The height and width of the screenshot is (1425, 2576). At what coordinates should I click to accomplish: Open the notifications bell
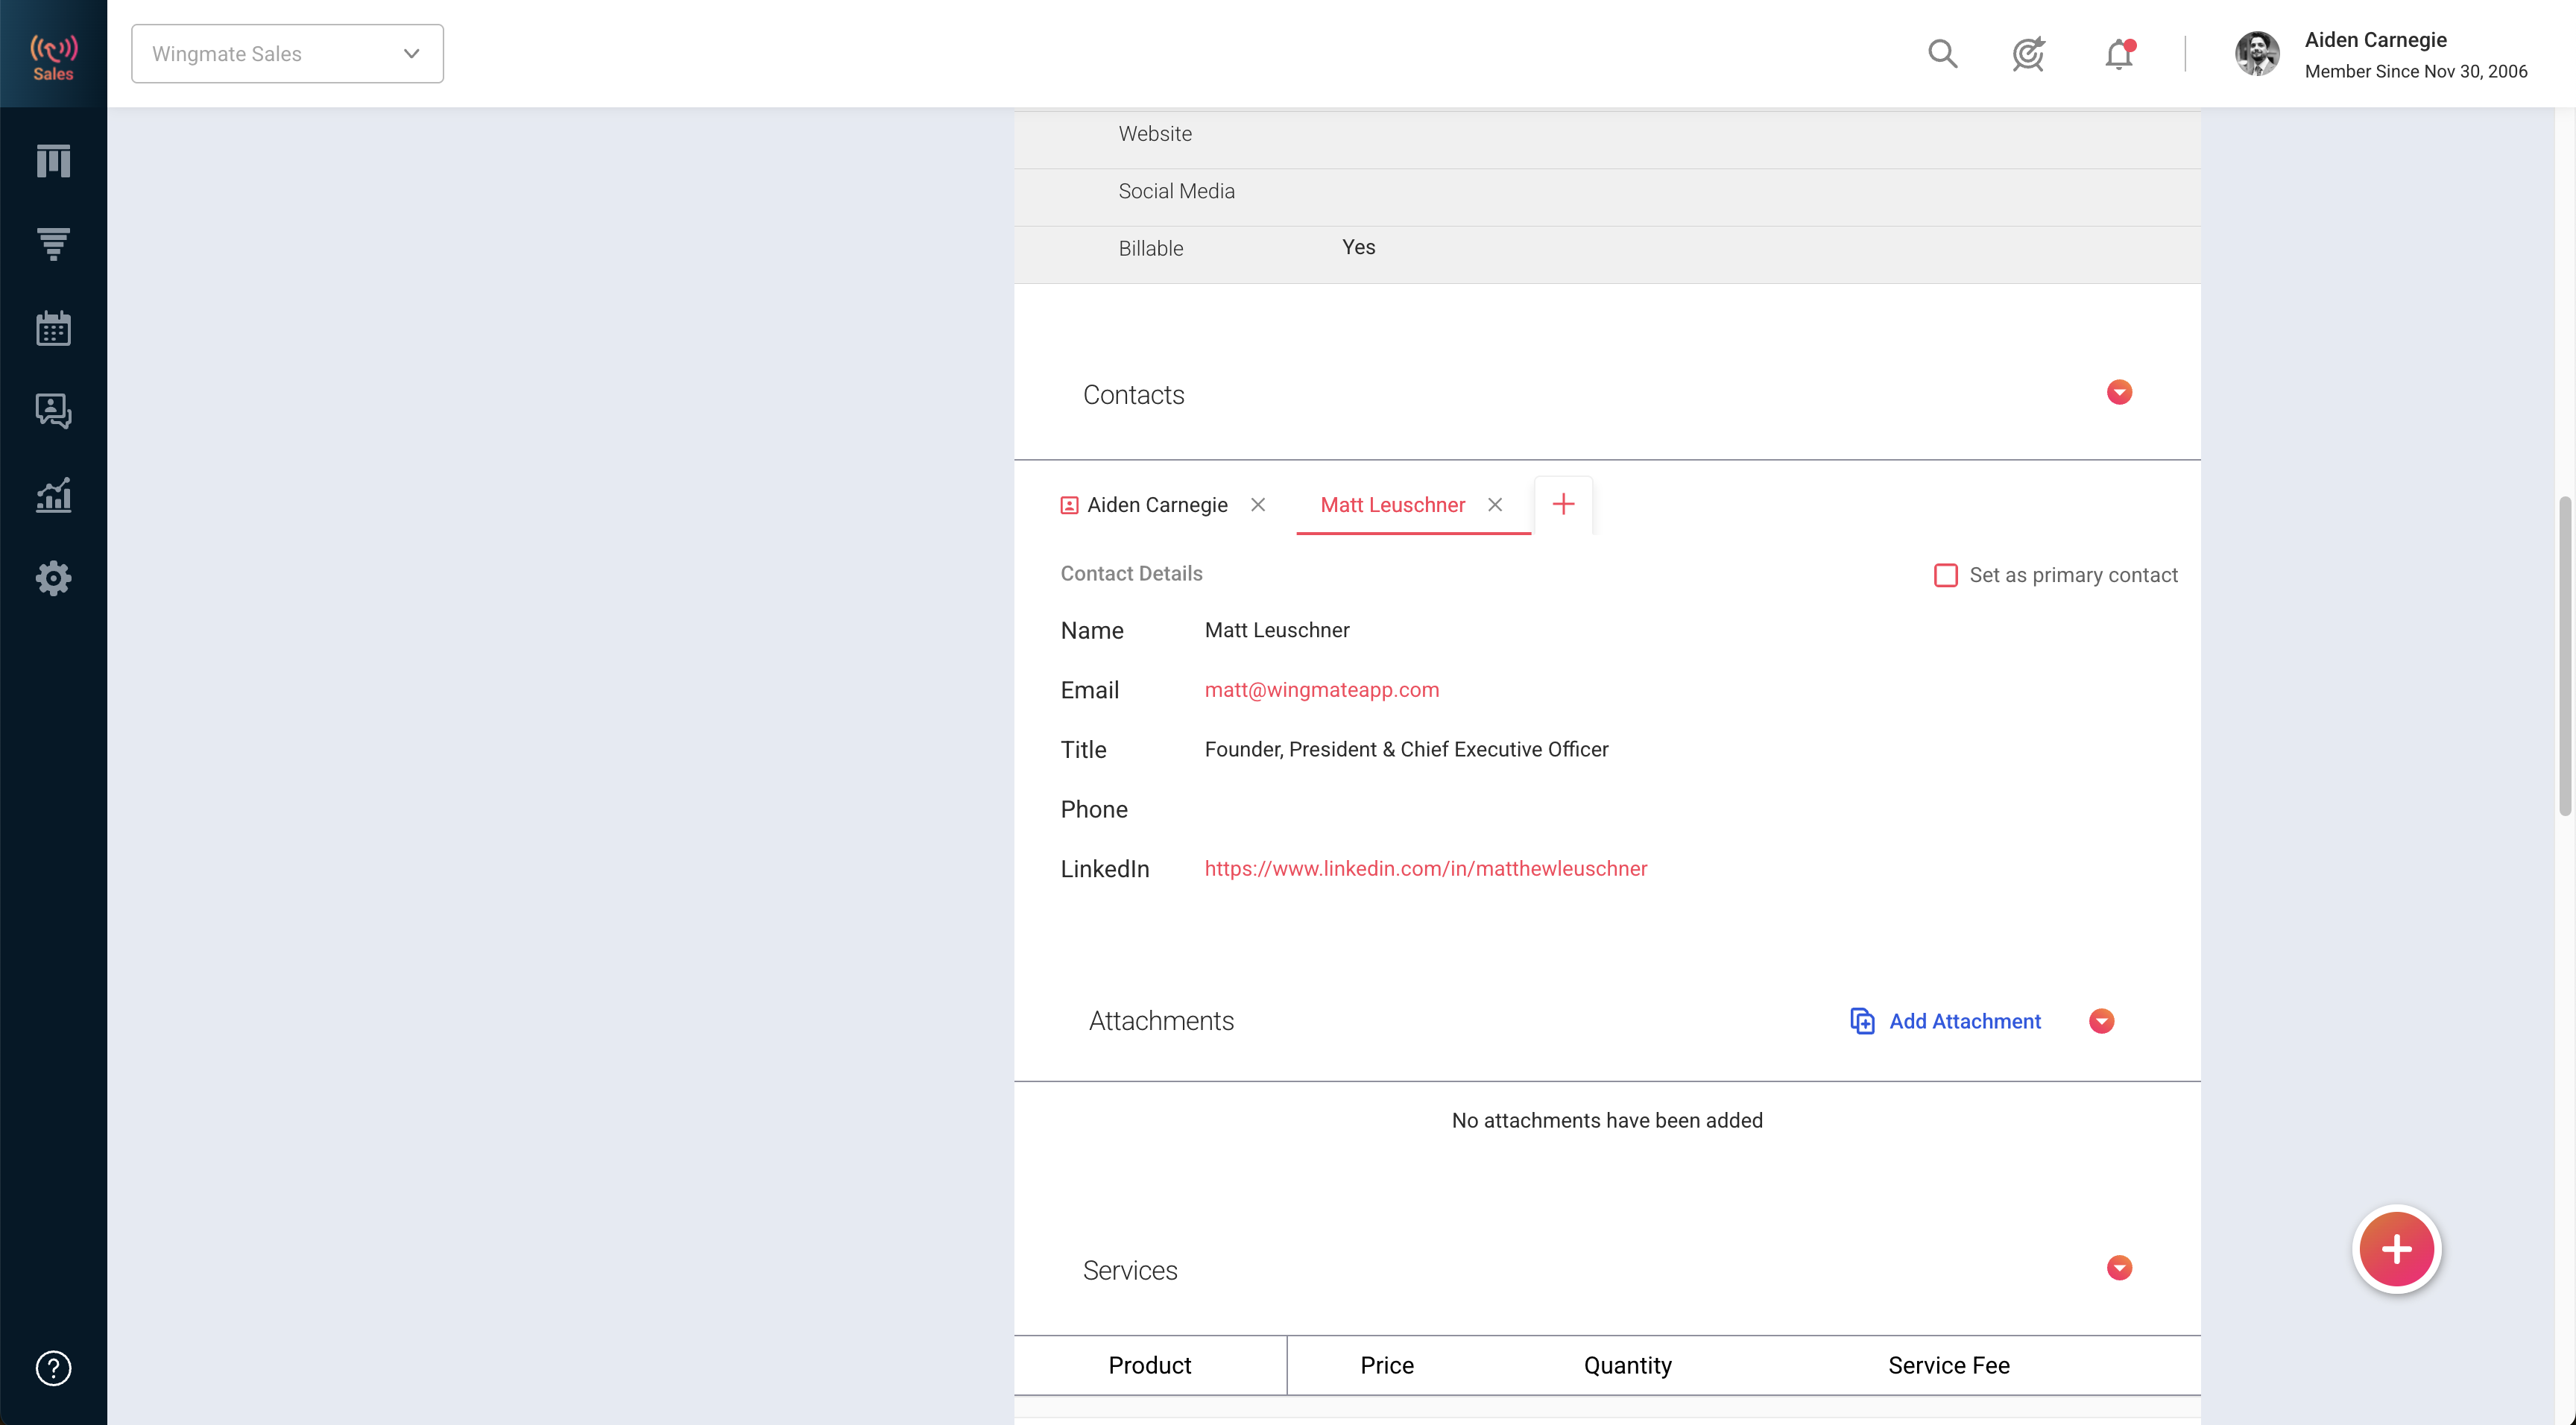pyautogui.click(x=2118, y=54)
